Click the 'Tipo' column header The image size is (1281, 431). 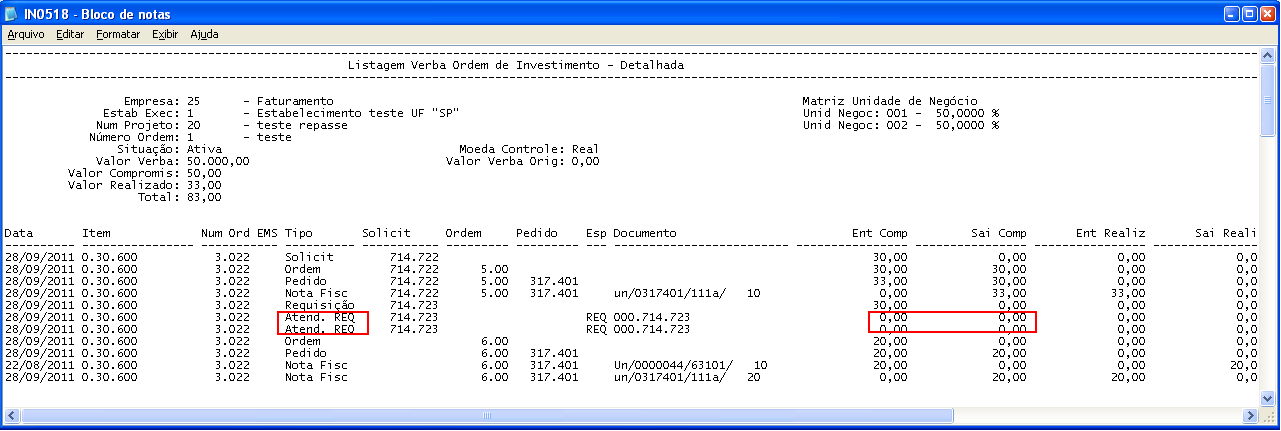click(299, 233)
